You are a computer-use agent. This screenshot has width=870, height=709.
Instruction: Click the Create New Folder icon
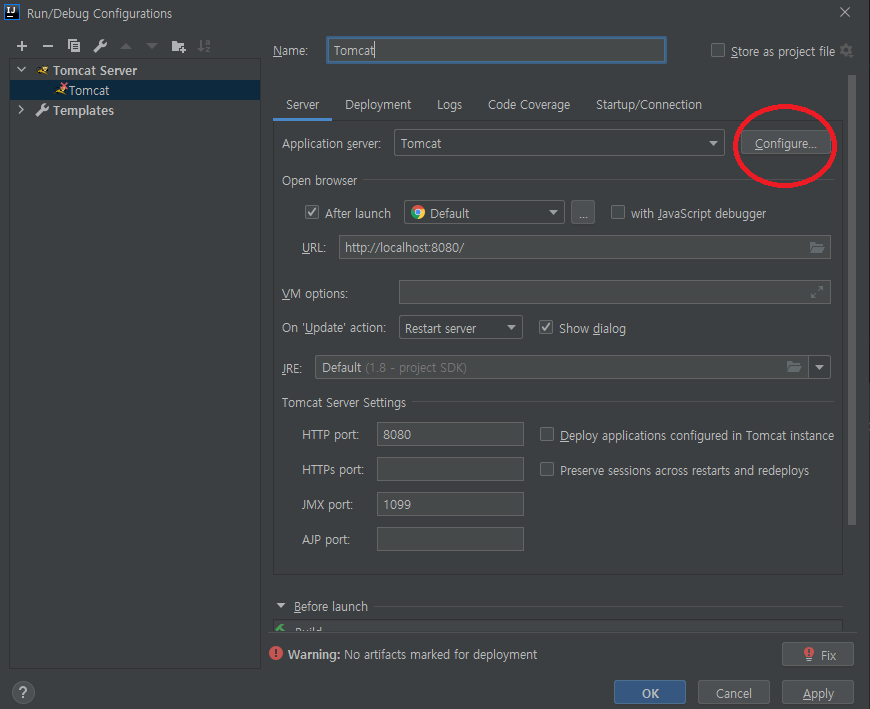tap(179, 46)
